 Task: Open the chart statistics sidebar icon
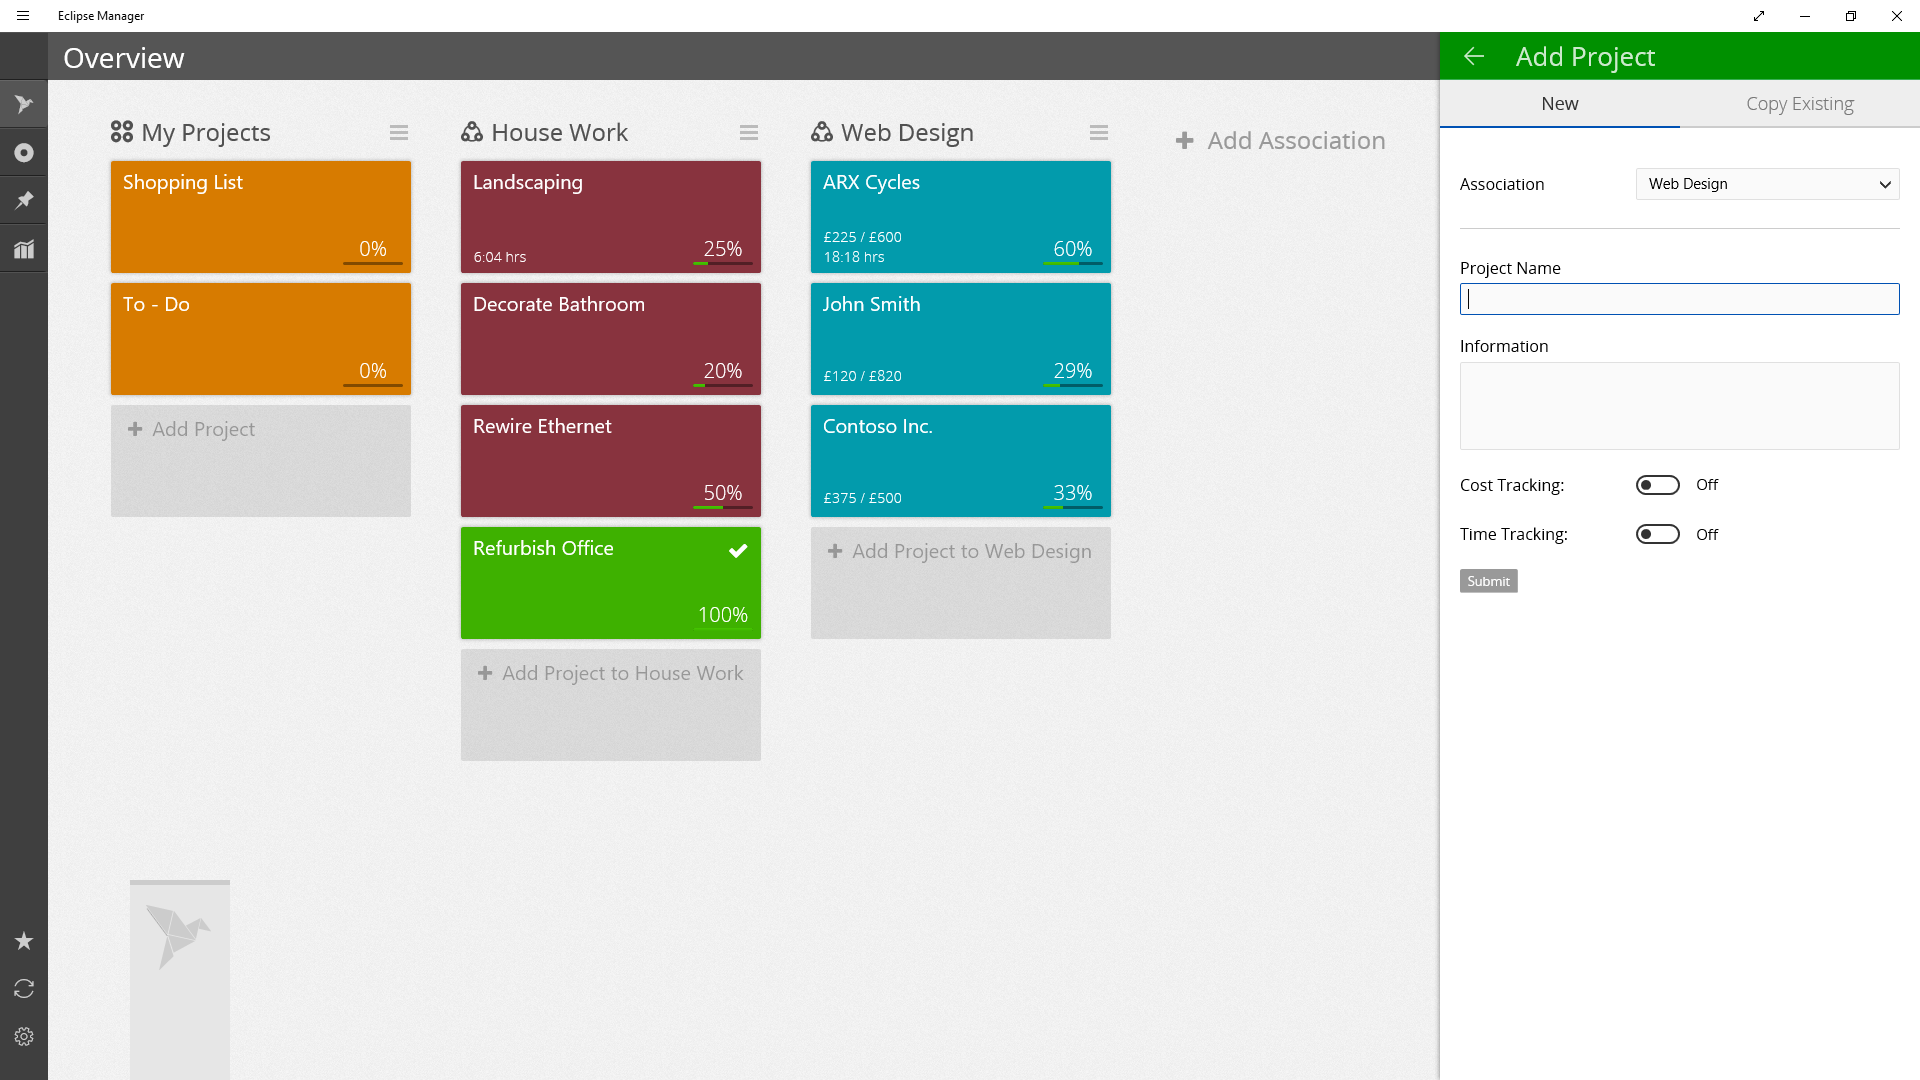[x=24, y=249]
